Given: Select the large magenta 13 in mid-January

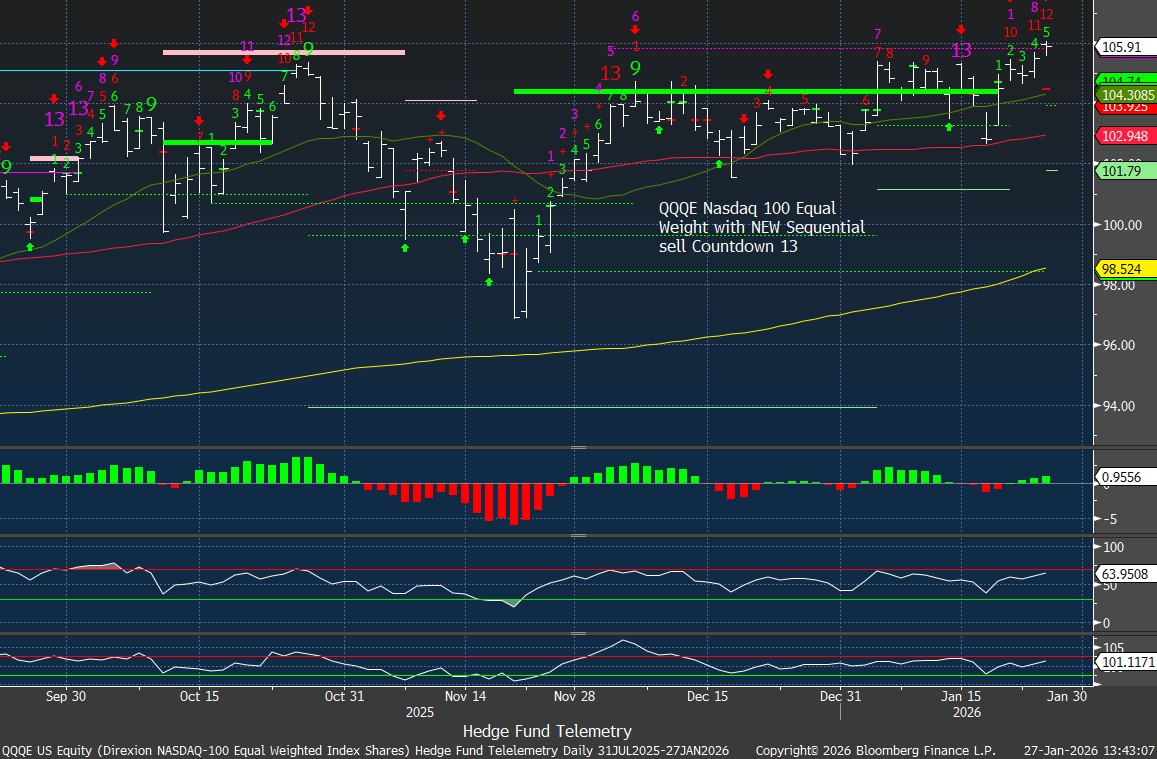Looking at the screenshot, I should 961,50.
